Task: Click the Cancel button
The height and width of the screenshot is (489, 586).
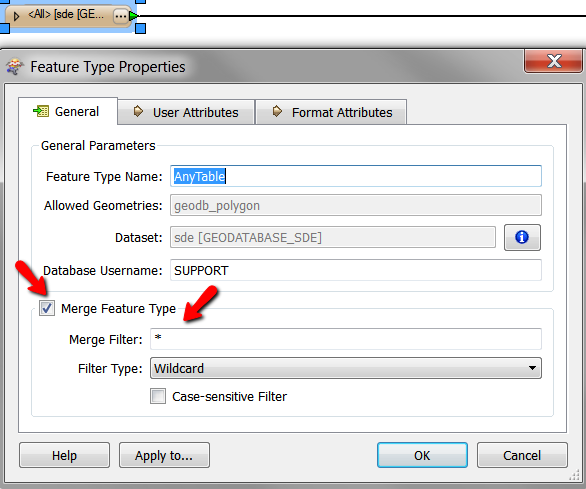Action: coord(522,455)
